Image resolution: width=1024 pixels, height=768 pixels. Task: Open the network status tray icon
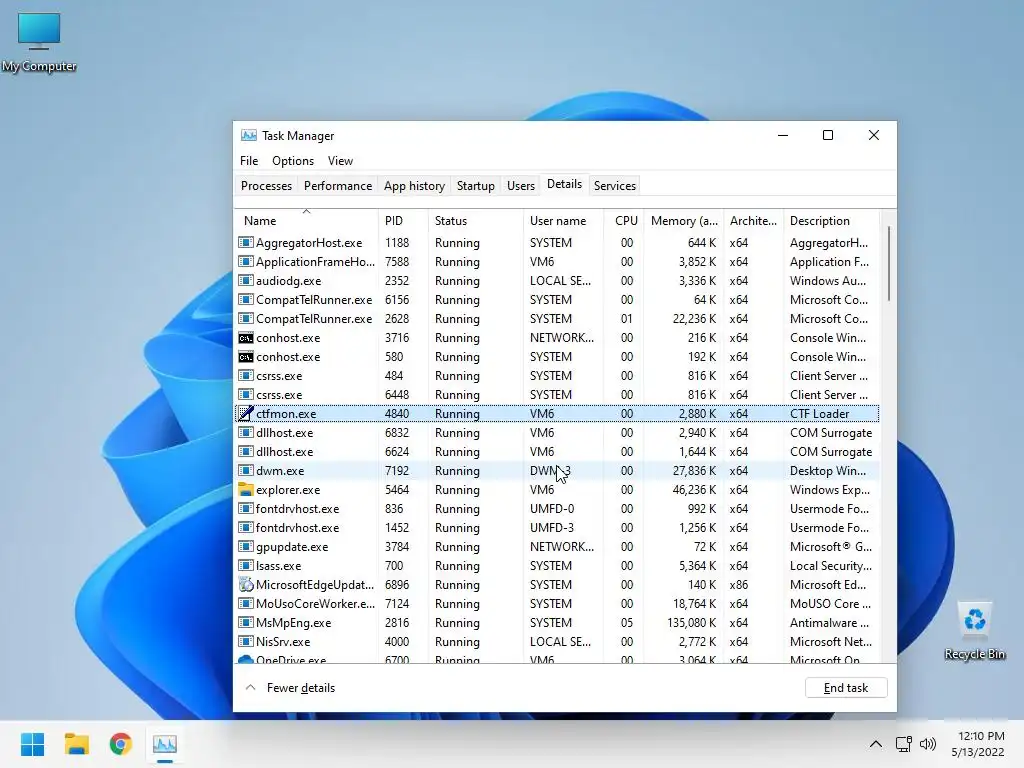[904, 744]
